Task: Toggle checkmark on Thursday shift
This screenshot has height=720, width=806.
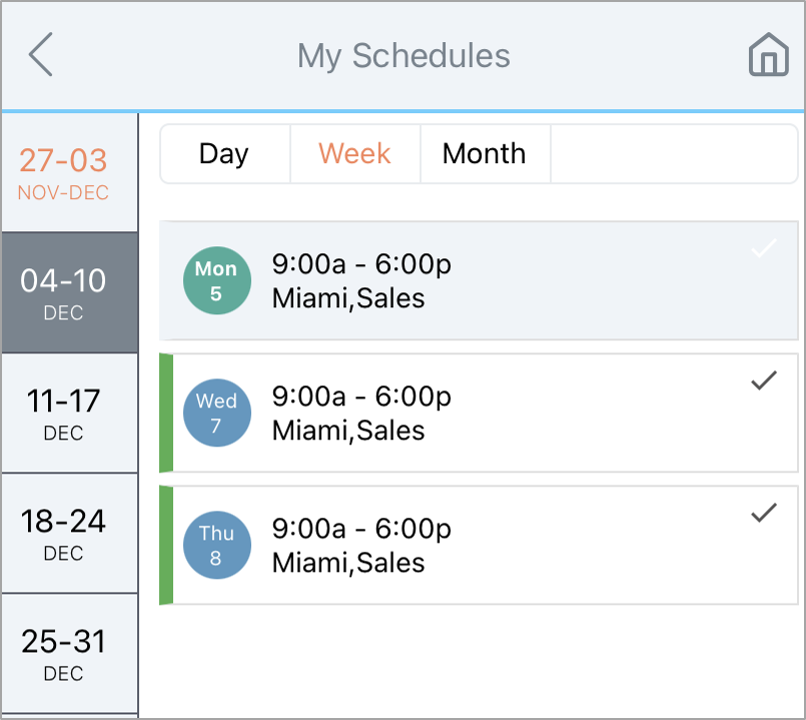Action: (764, 512)
